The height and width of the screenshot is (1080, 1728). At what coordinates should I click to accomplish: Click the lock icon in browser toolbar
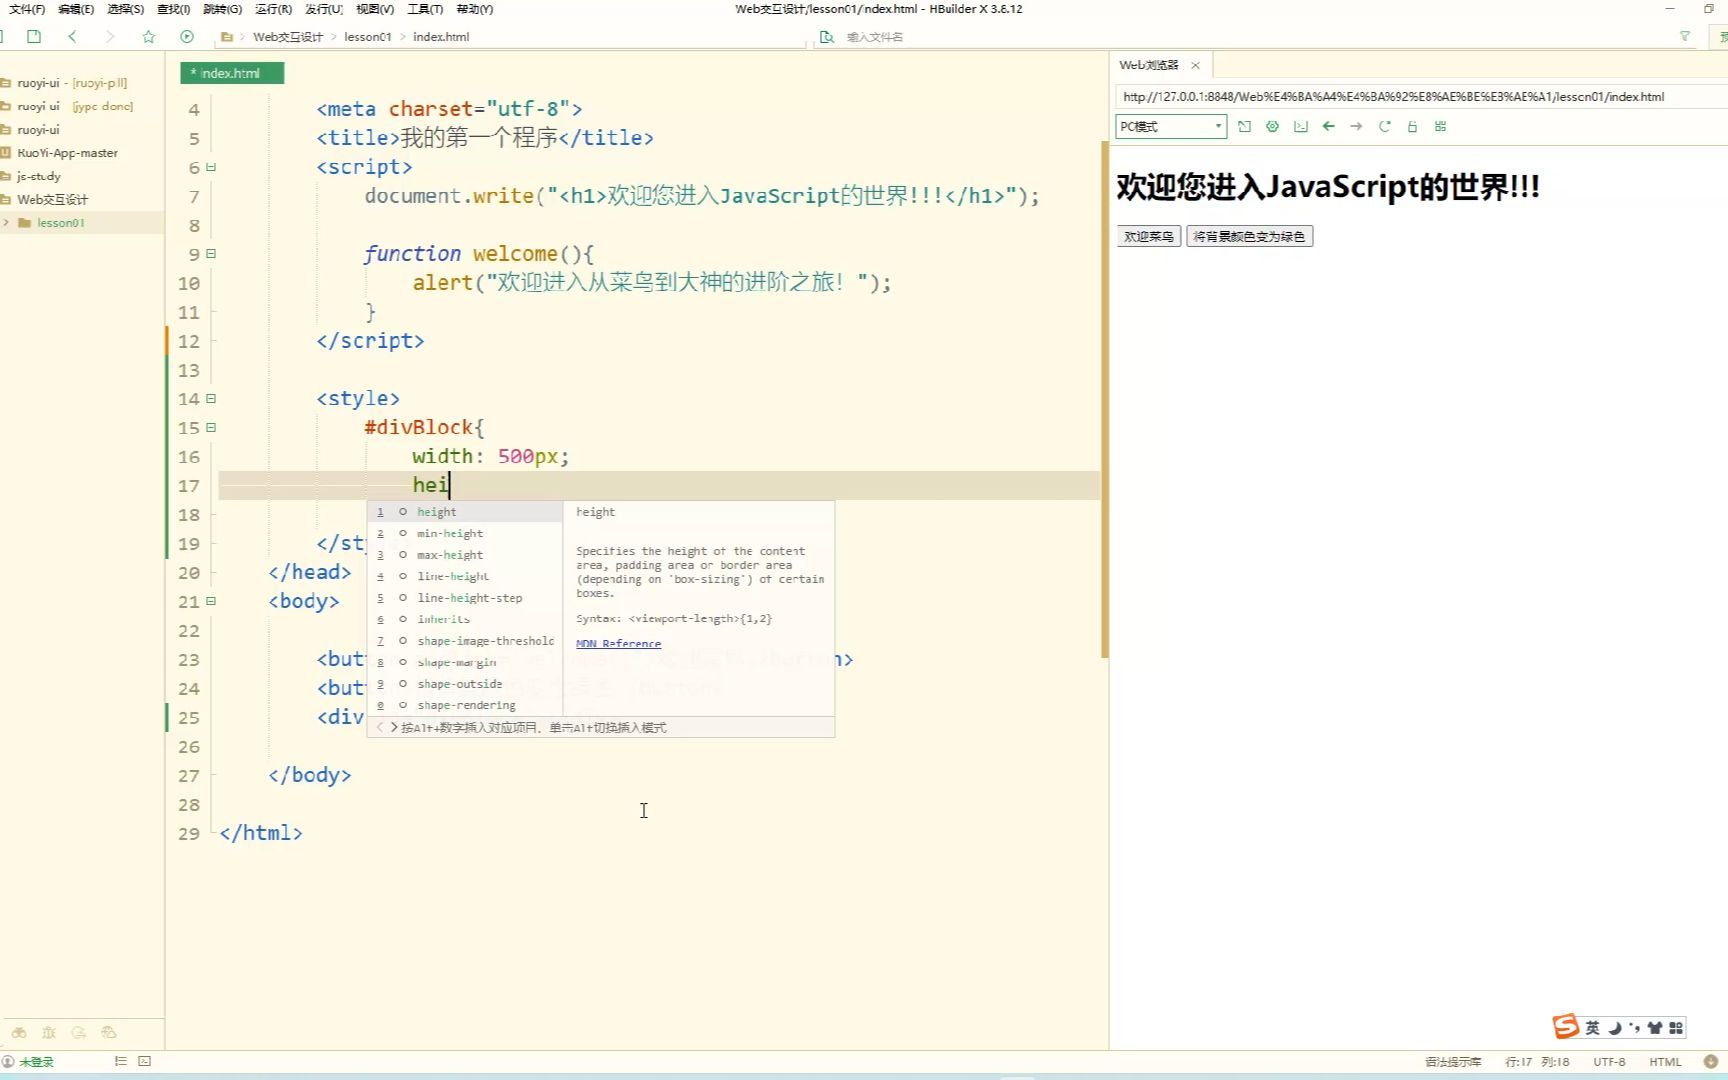coord(1412,127)
